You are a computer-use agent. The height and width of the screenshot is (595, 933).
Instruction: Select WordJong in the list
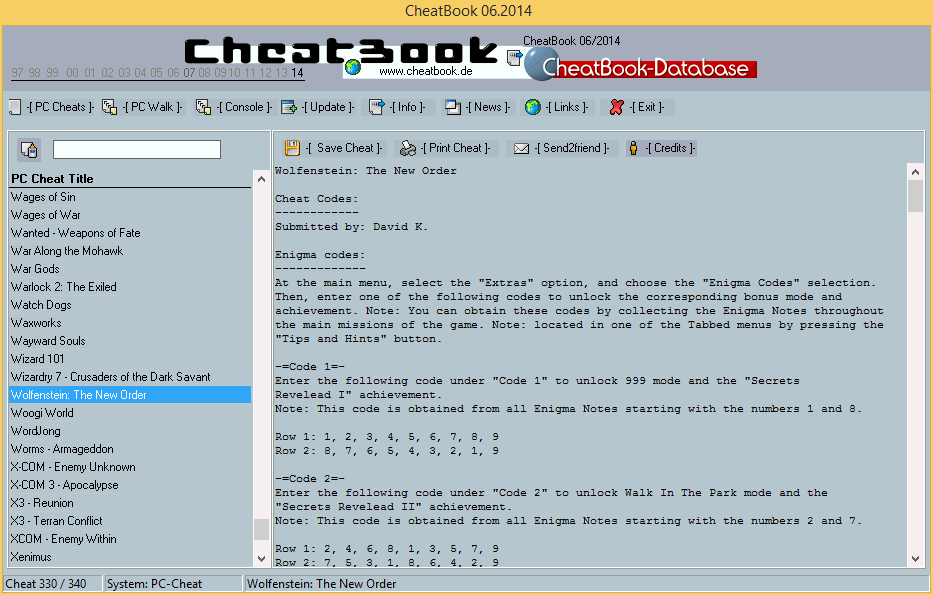coord(130,431)
